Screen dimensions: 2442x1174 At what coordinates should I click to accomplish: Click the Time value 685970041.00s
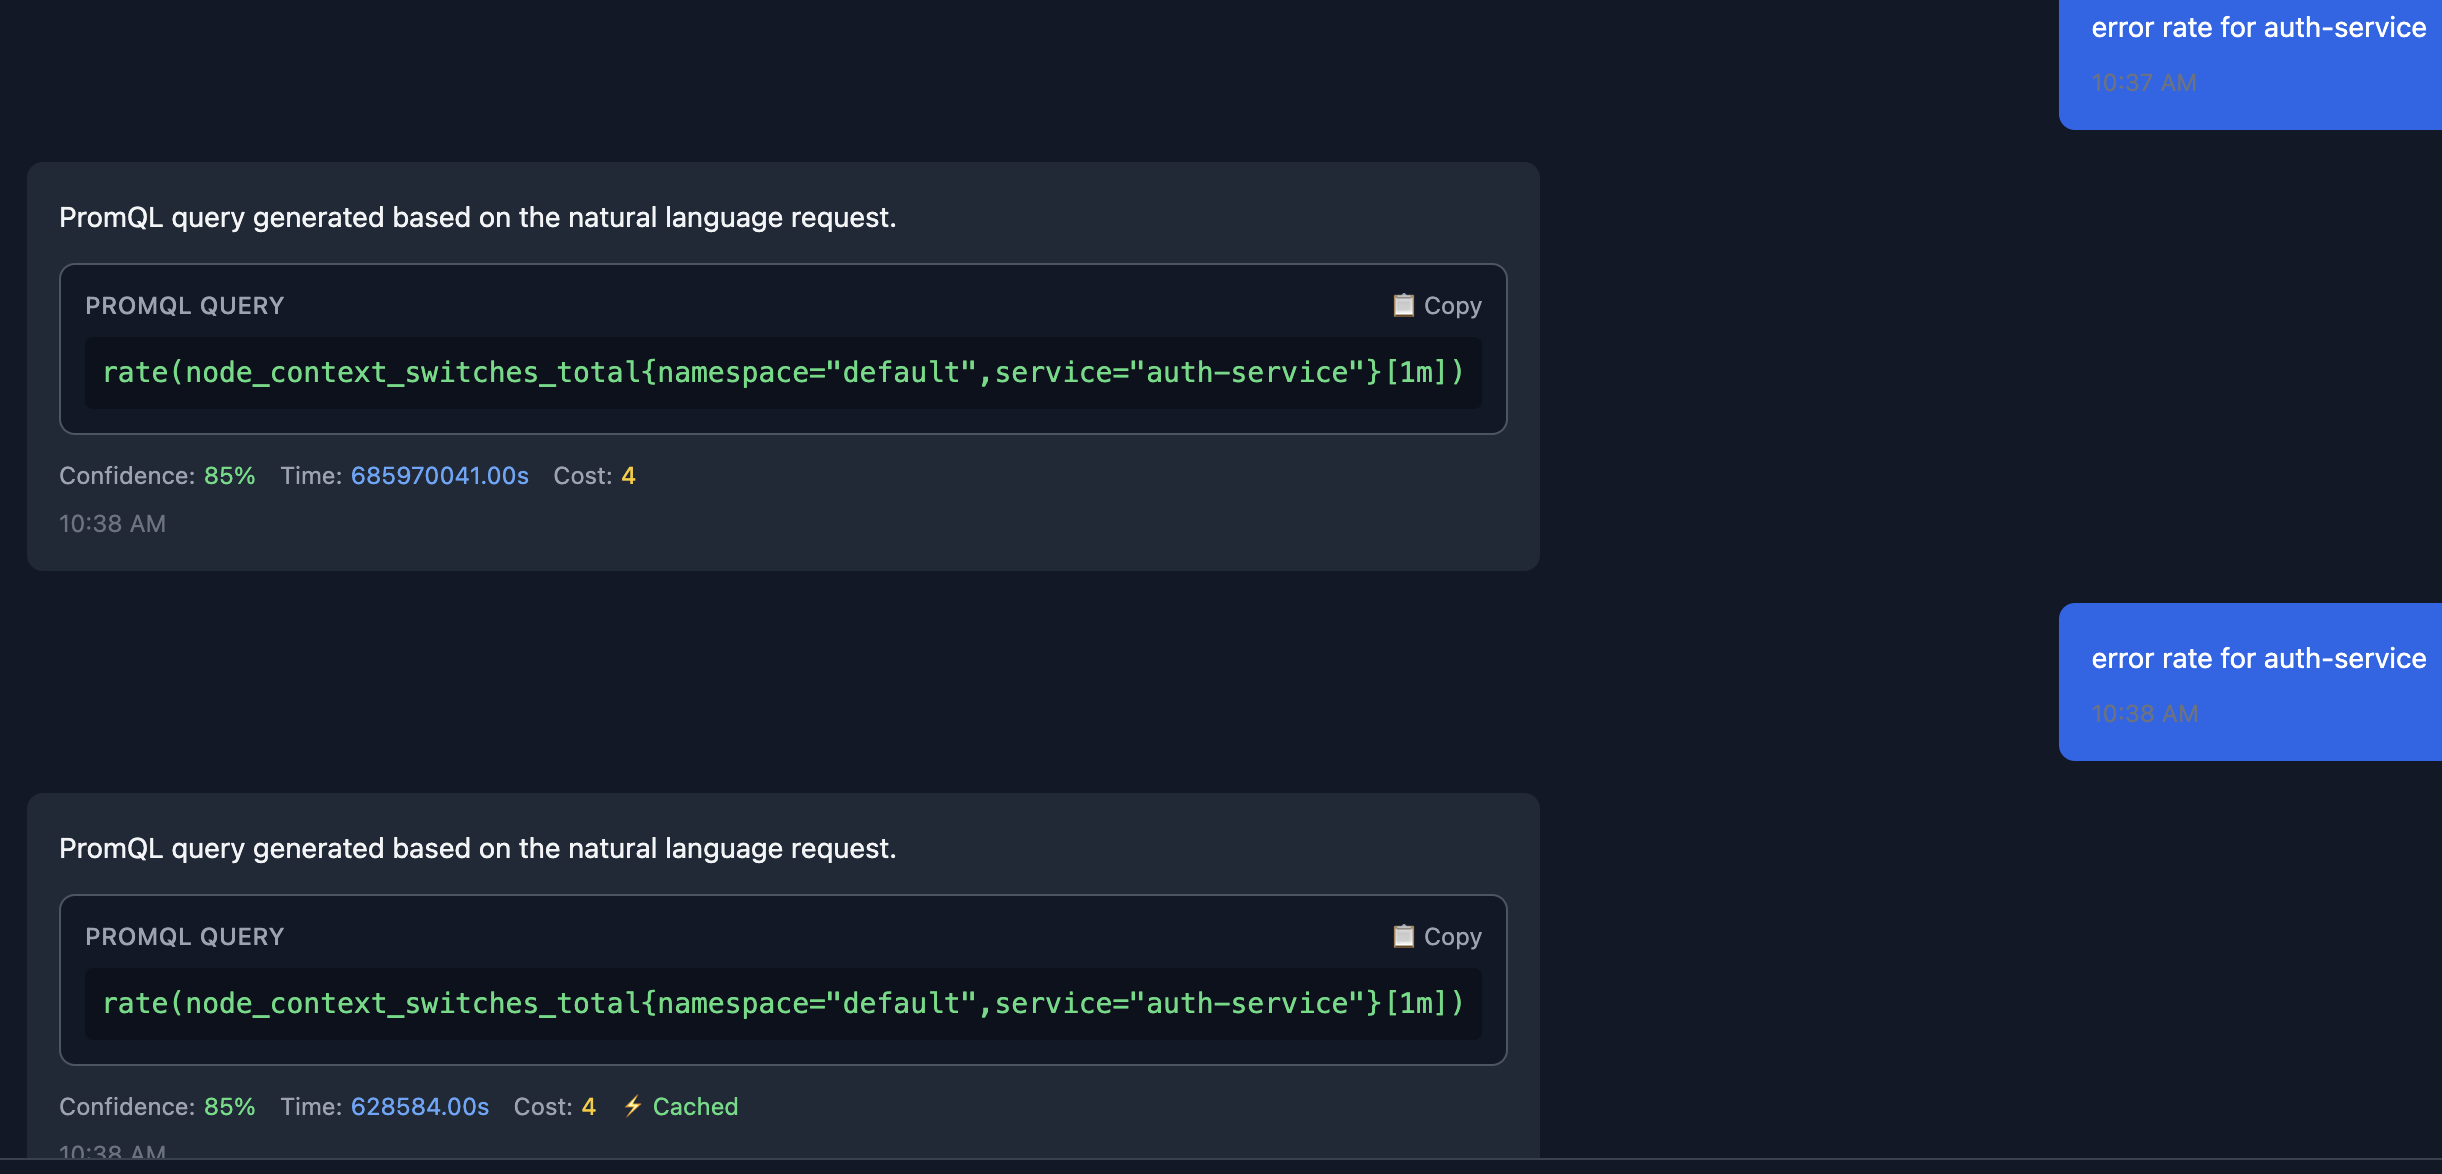coord(439,475)
